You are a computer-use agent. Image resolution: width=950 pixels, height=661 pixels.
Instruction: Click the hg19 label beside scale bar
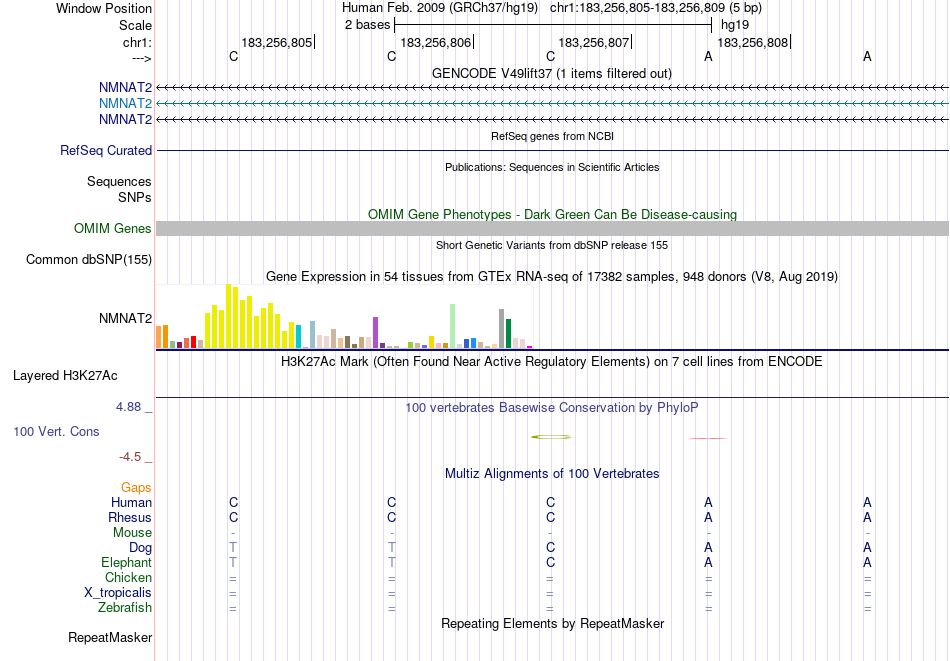click(x=735, y=25)
